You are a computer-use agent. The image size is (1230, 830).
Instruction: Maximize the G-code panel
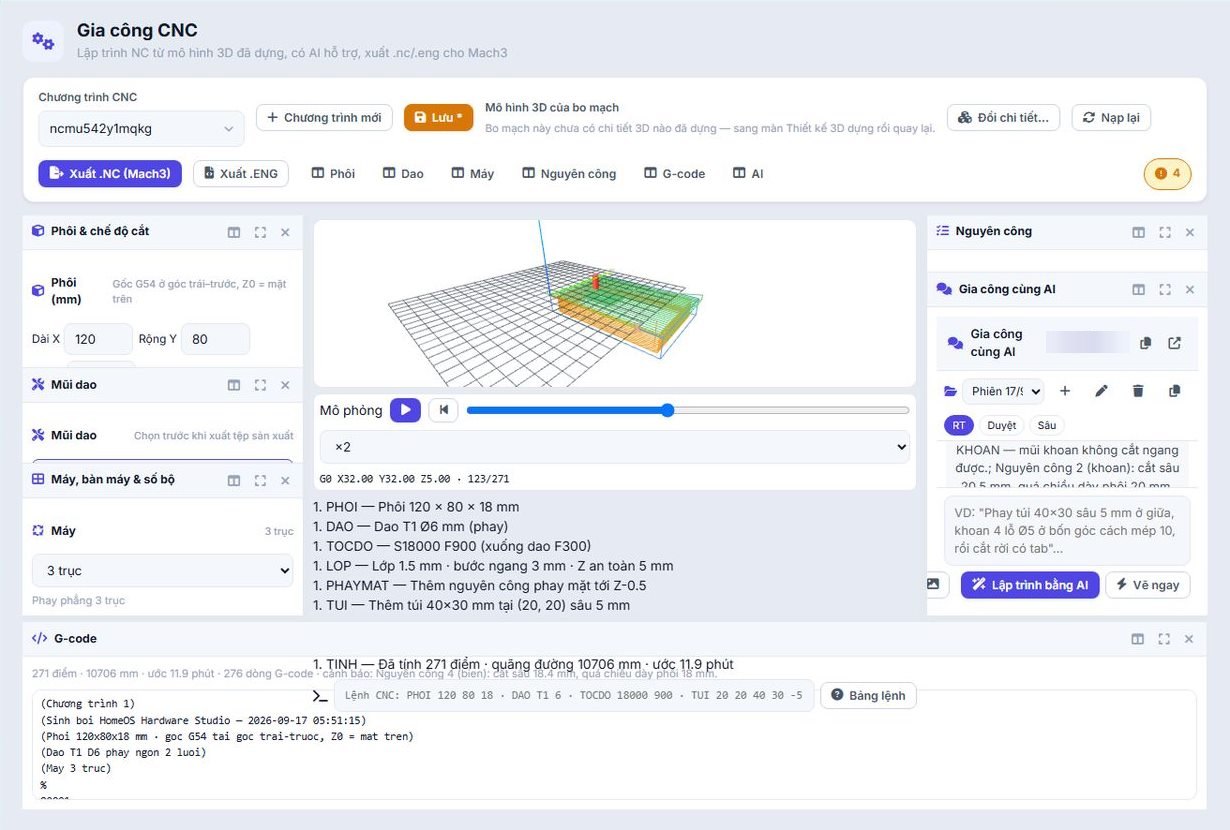[x=1164, y=639]
